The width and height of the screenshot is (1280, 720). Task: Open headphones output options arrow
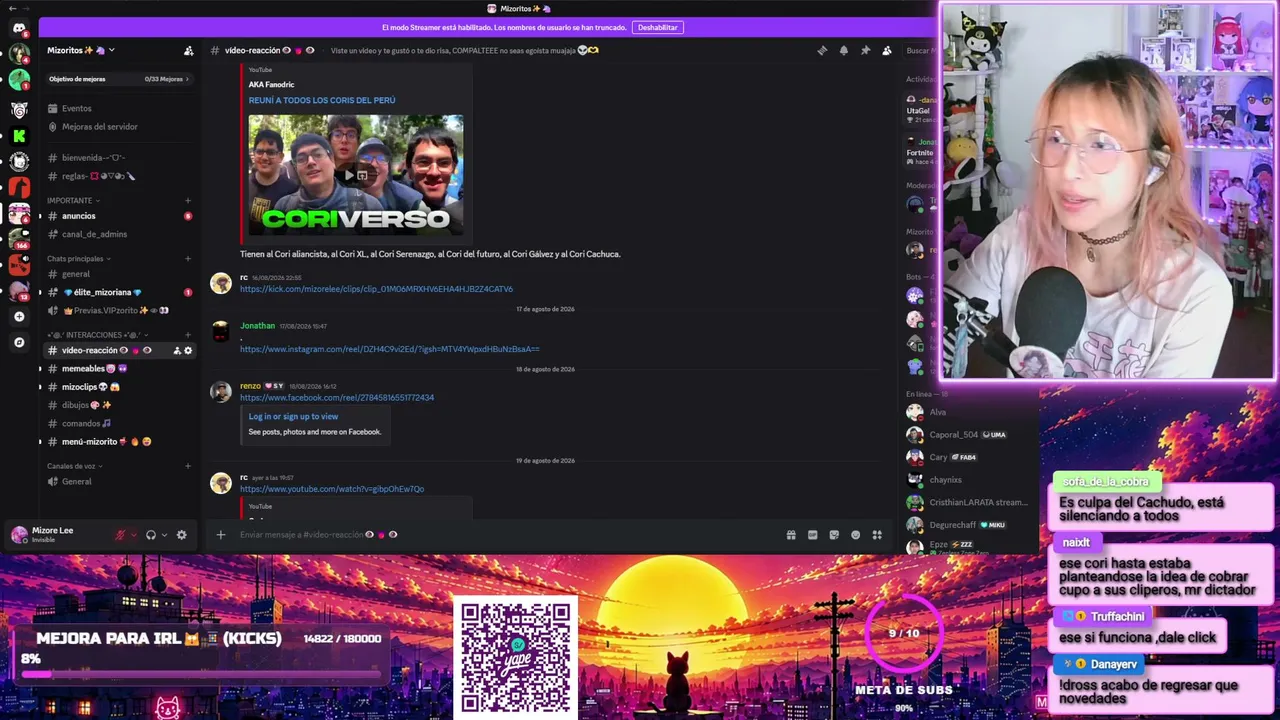tap(164, 535)
